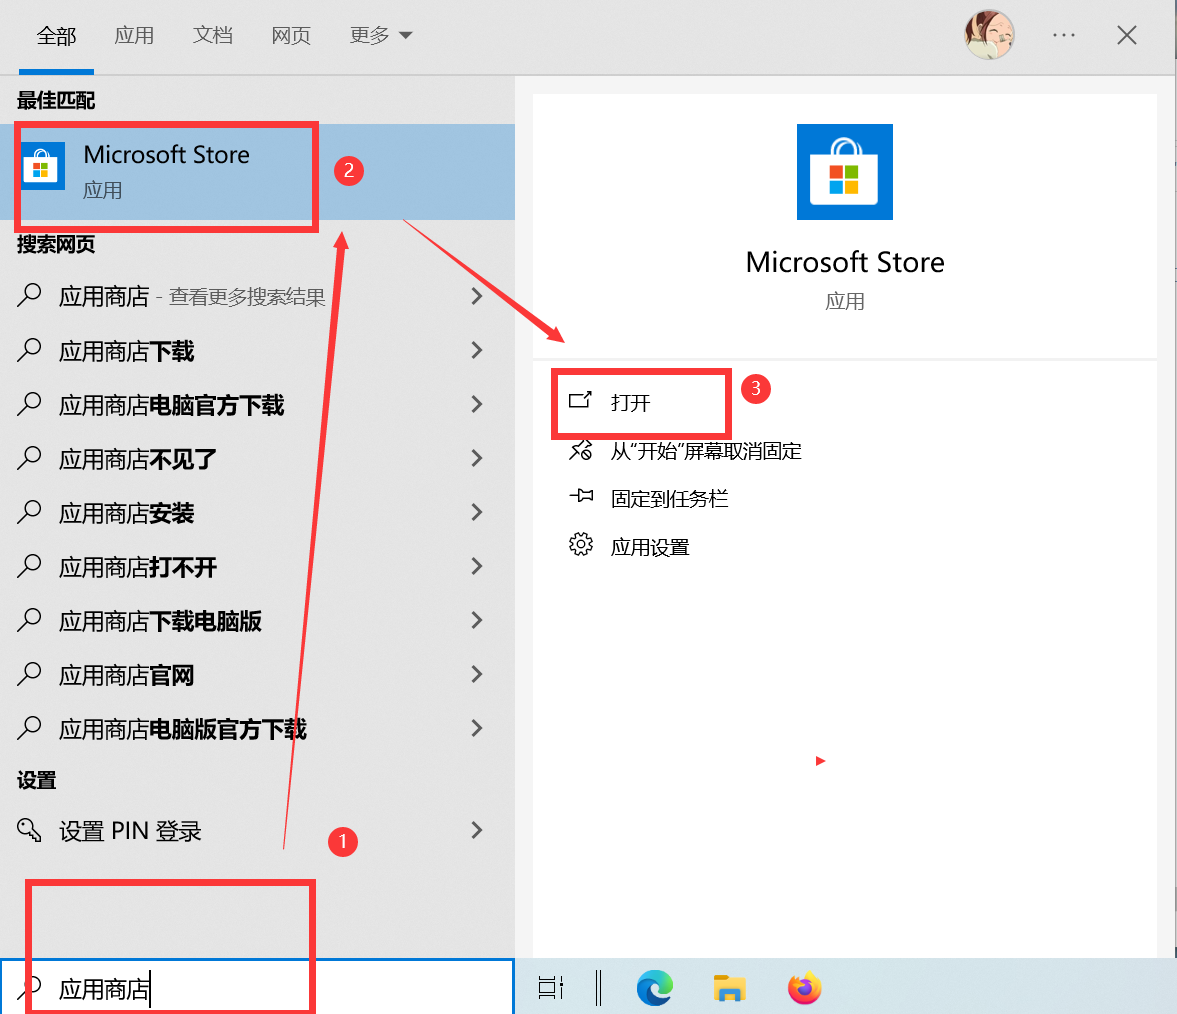
Task: Click the gear icon beside 应用设置
Action: pyautogui.click(x=580, y=545)
